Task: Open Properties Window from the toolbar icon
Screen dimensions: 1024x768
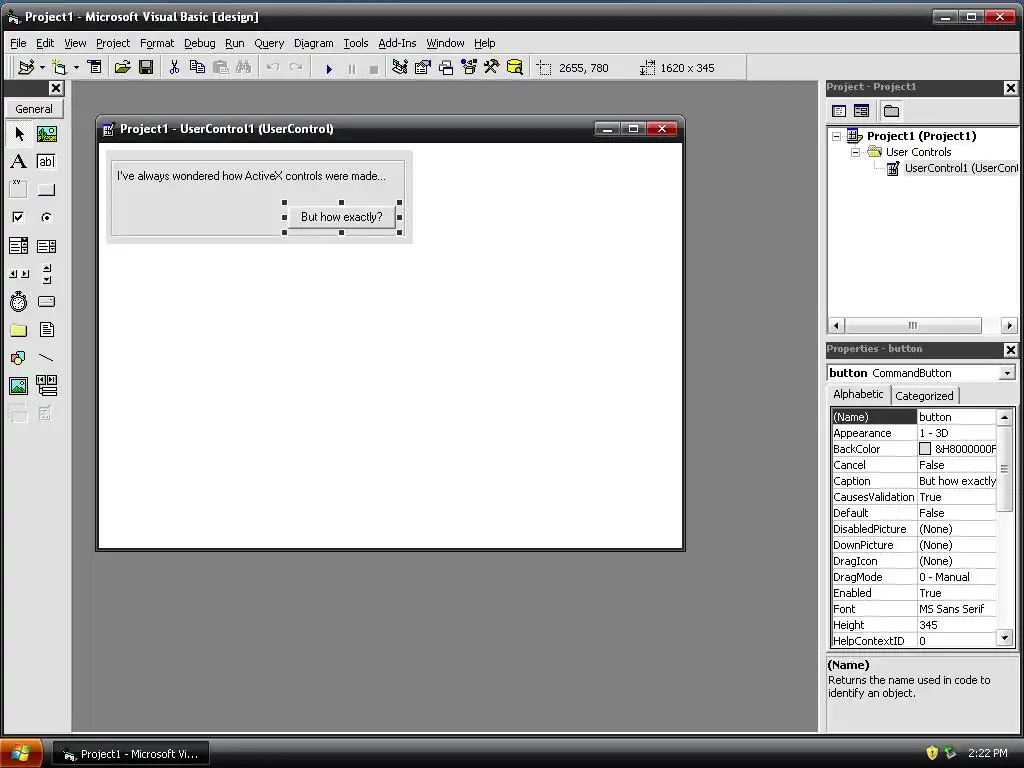Action: [x=423, y=67]
